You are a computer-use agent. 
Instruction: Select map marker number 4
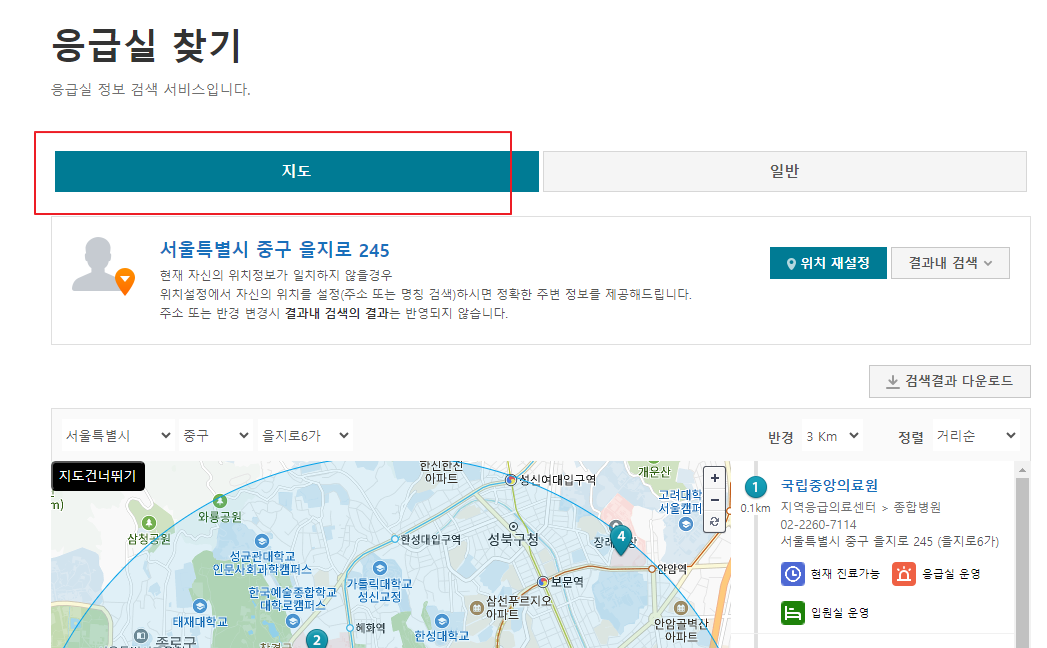pyautogui.click(x=621, y=539)
